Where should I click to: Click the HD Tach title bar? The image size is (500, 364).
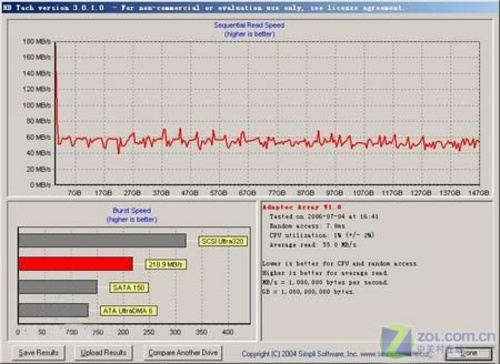250,7
